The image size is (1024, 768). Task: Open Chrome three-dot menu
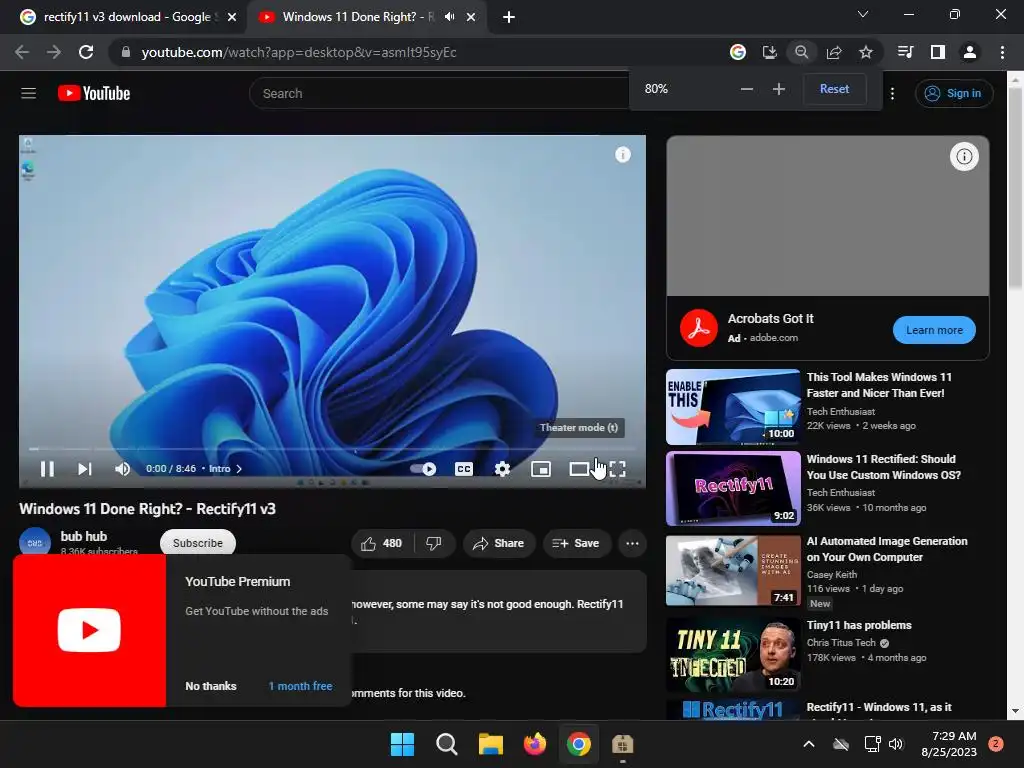pyautogui.click(x=1002, y=52)
